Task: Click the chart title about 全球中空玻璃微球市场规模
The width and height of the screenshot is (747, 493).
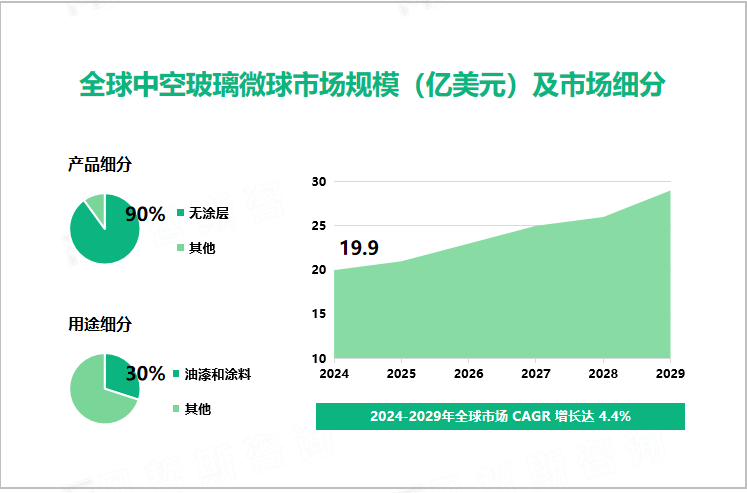Action: pyautogui.click(x=372, y=85)
